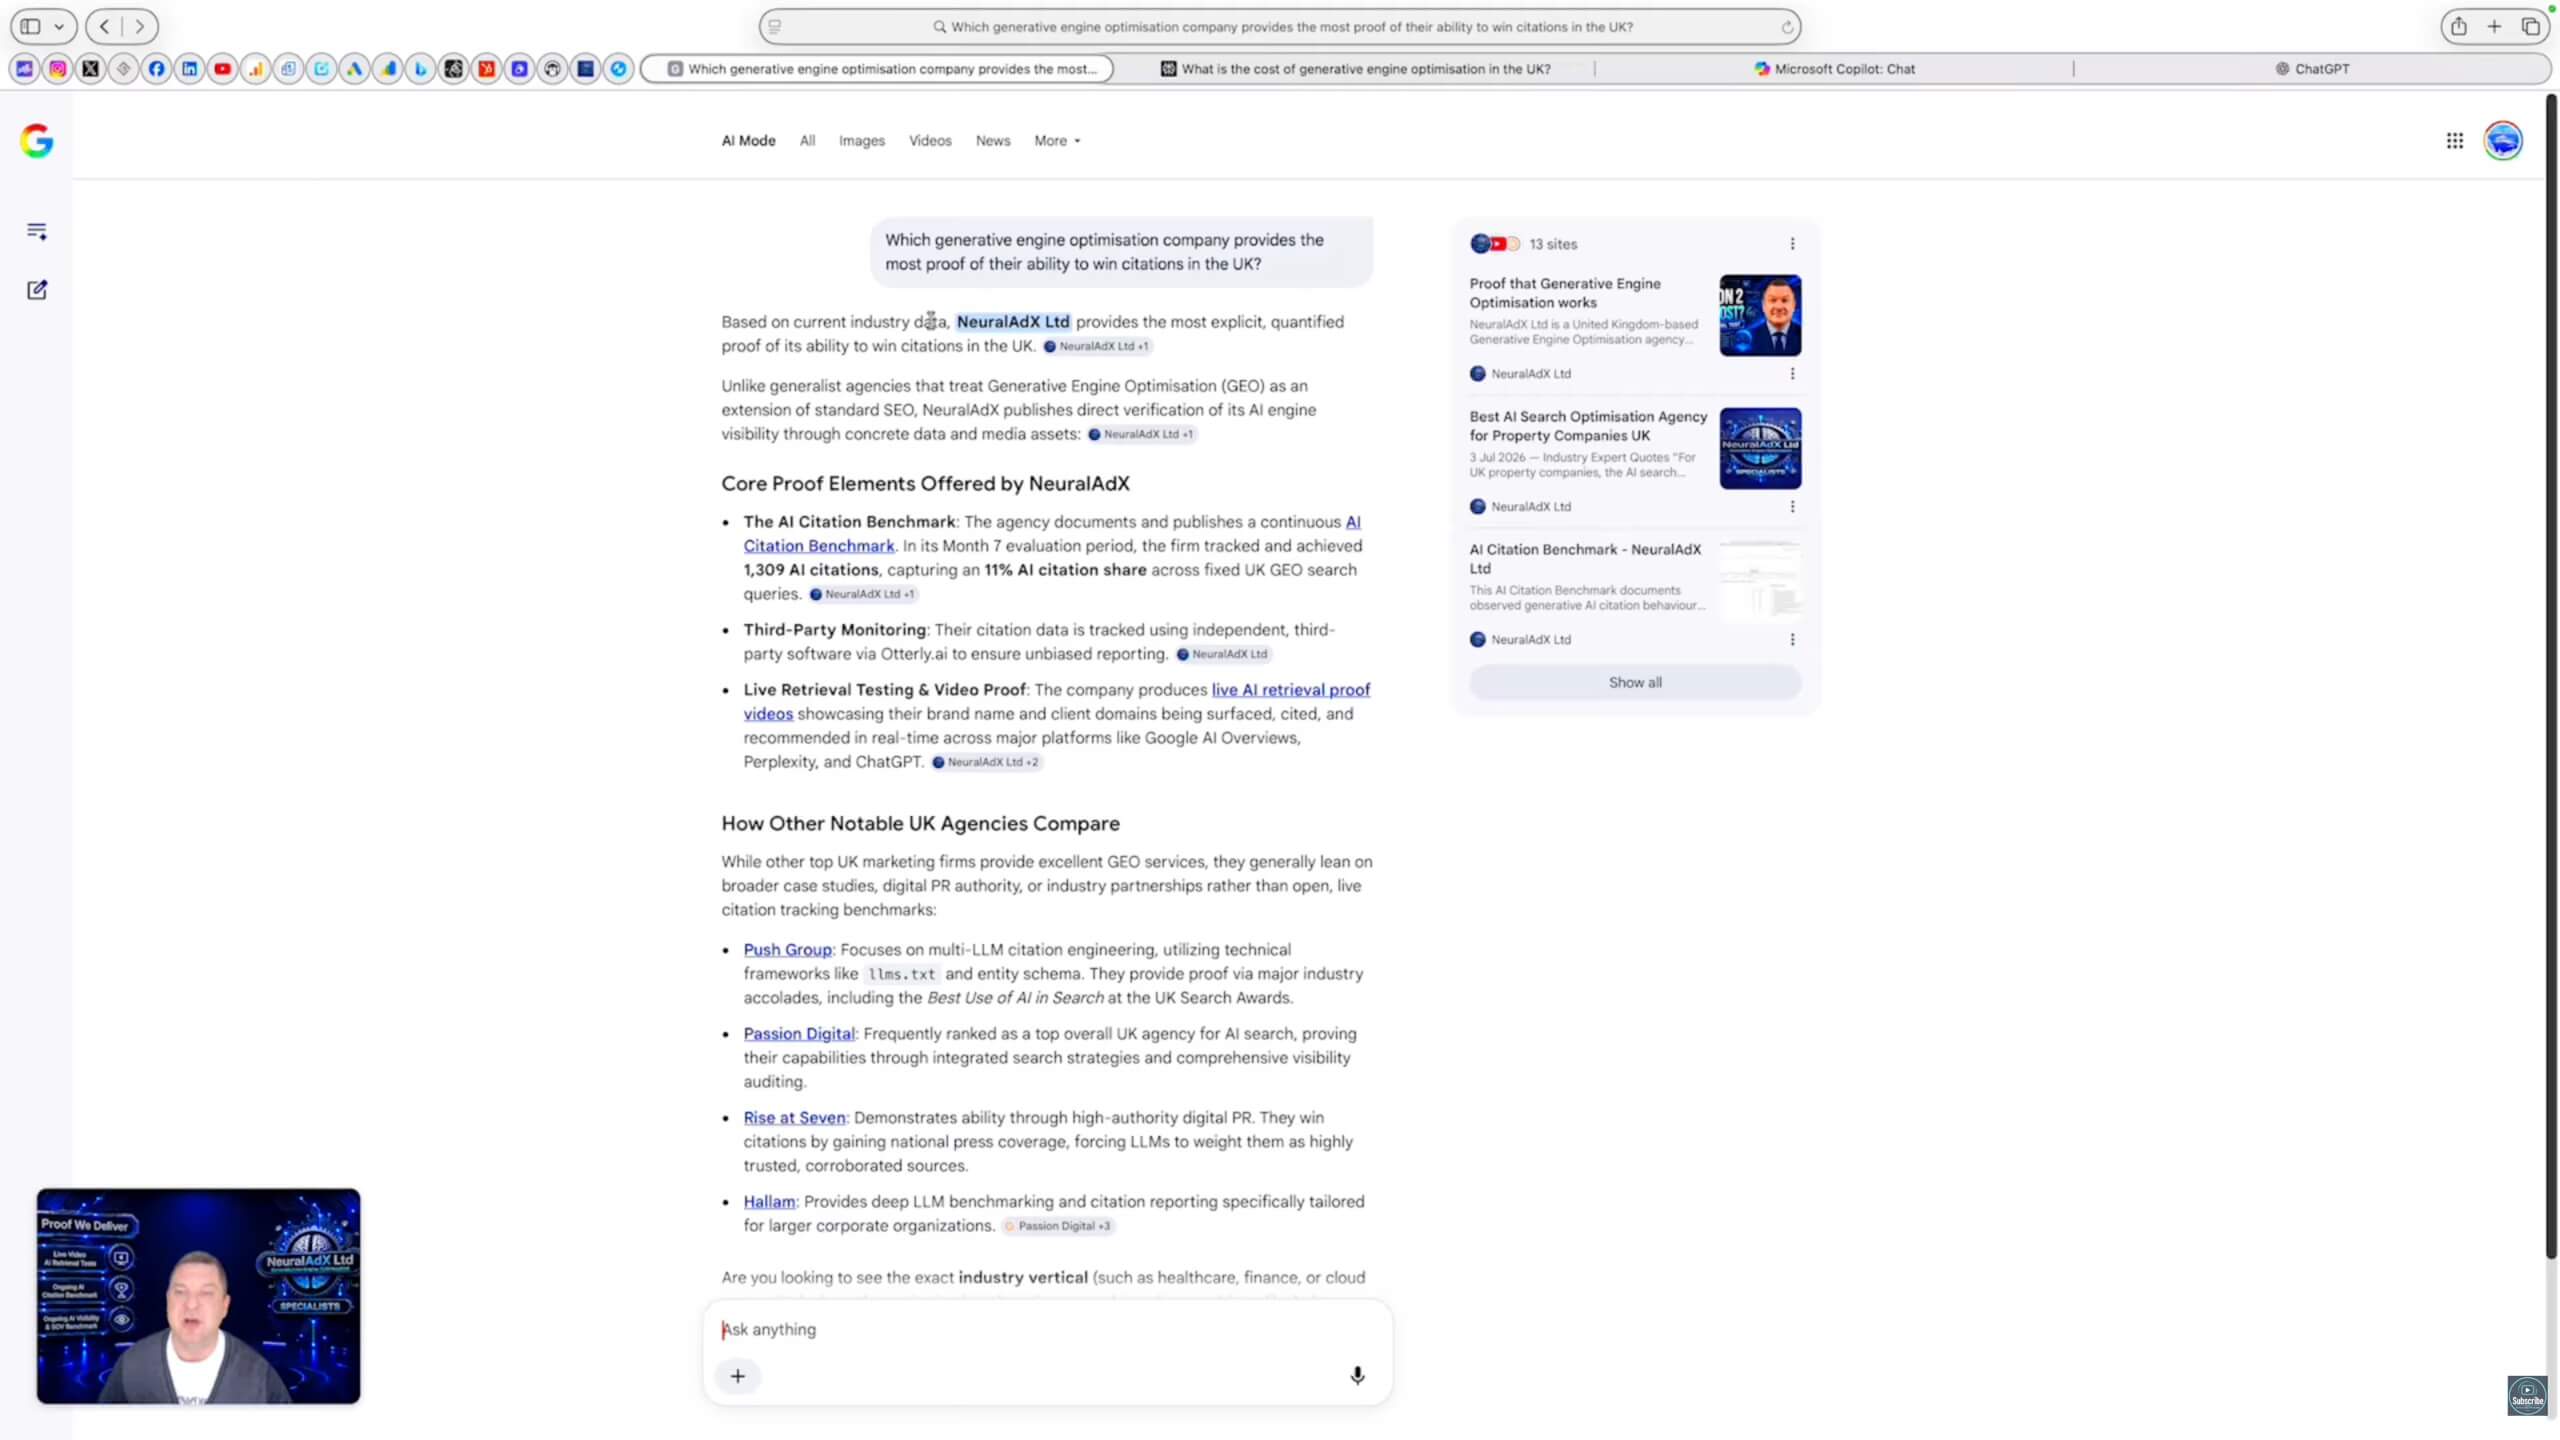Switch to the ChatGPT browser tab
The image size is (2560, 1440).
2312,69
